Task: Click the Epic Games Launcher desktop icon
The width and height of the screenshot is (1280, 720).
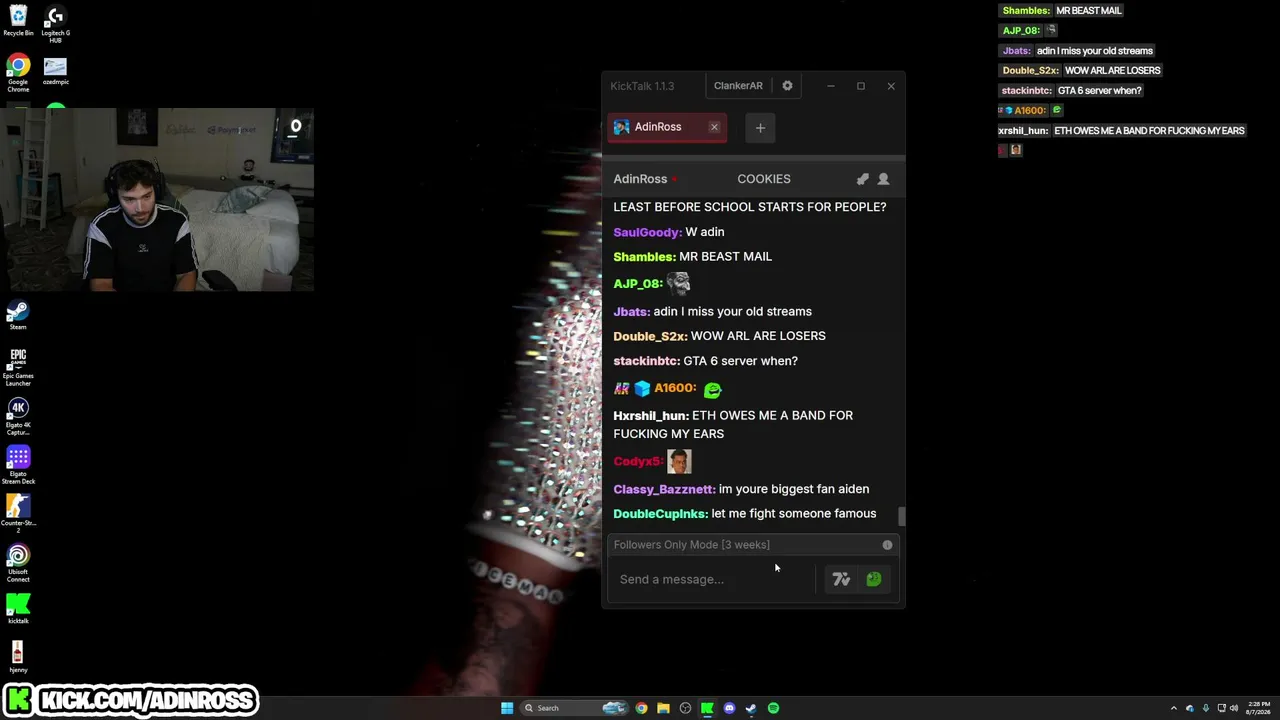Action: 18,366
